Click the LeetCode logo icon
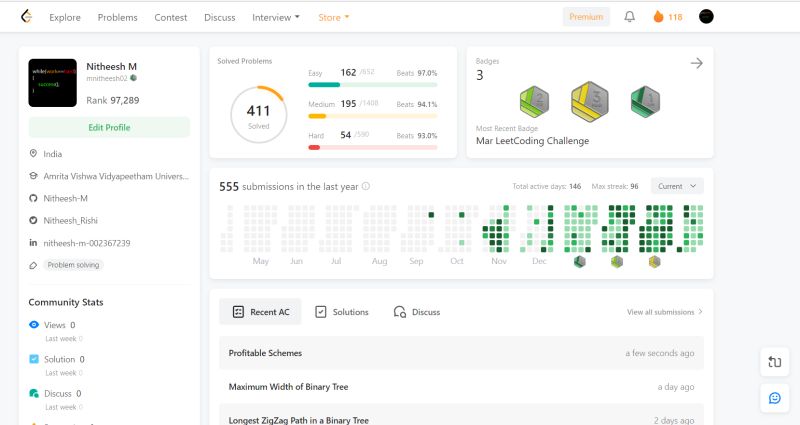The width and height of the screenshot is (800, 425). click(x=26, y=17)
